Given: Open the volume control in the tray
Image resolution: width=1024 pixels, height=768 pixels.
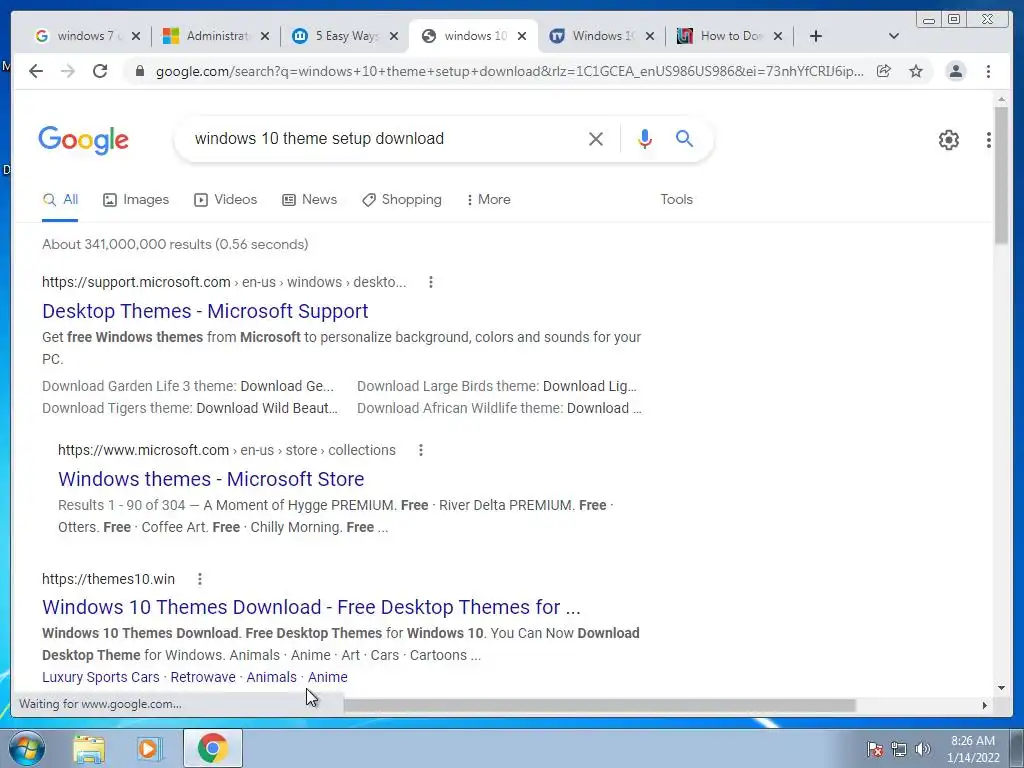Looking at the screenshot, I should pos(922,749).
